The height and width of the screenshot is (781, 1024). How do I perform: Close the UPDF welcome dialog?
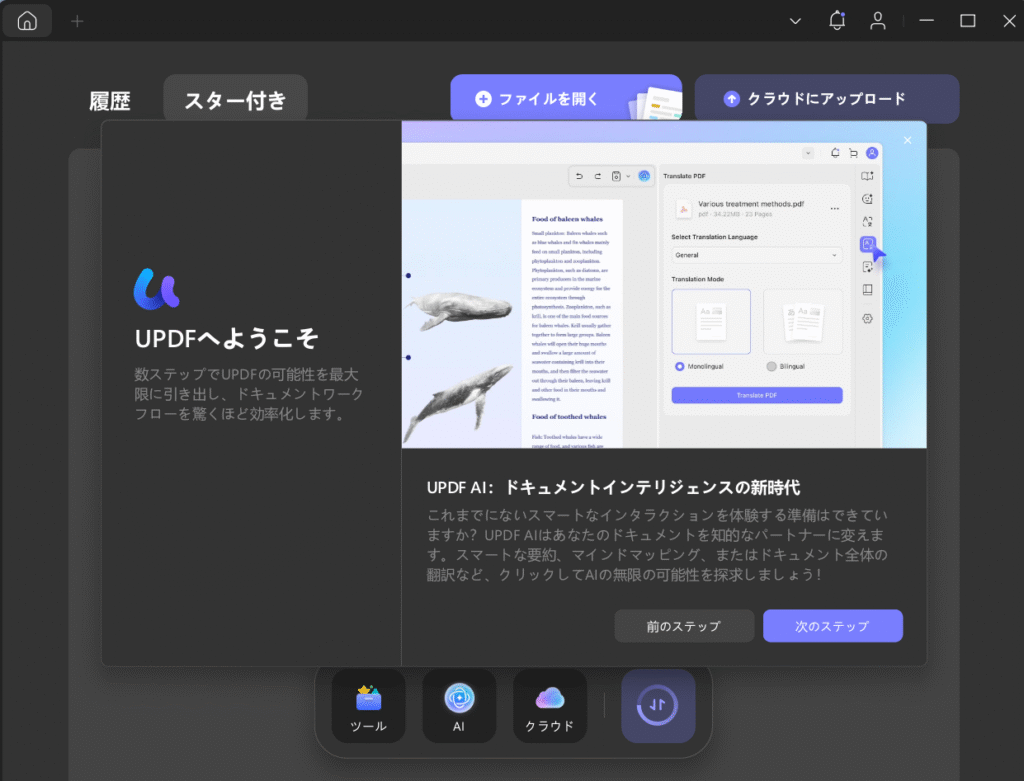point(907,140)
